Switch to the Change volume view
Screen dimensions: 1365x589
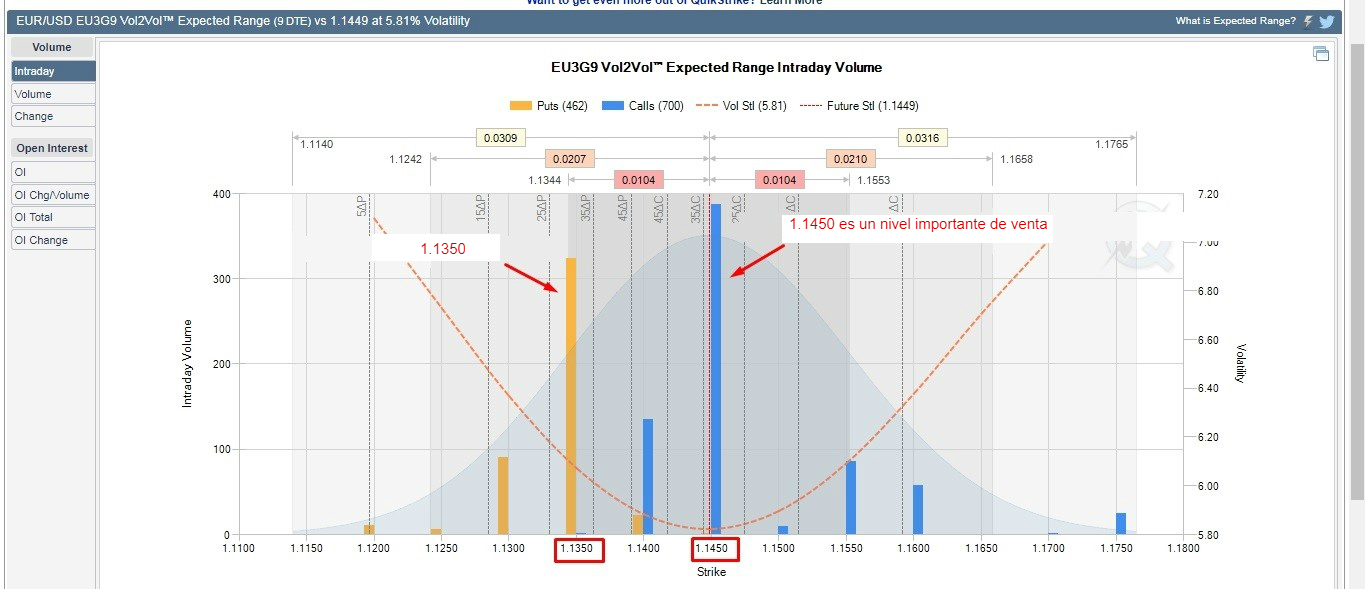[x=54, y=116]
